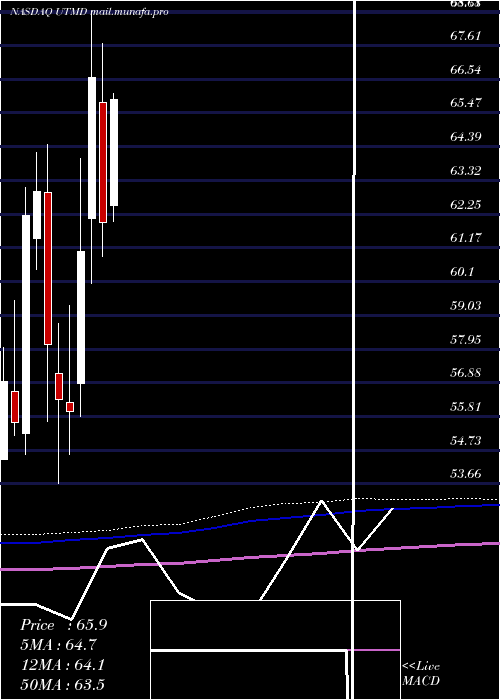Click the 54.73 price axis label
This screenshot has width=500, height=700.
(466, 441)
